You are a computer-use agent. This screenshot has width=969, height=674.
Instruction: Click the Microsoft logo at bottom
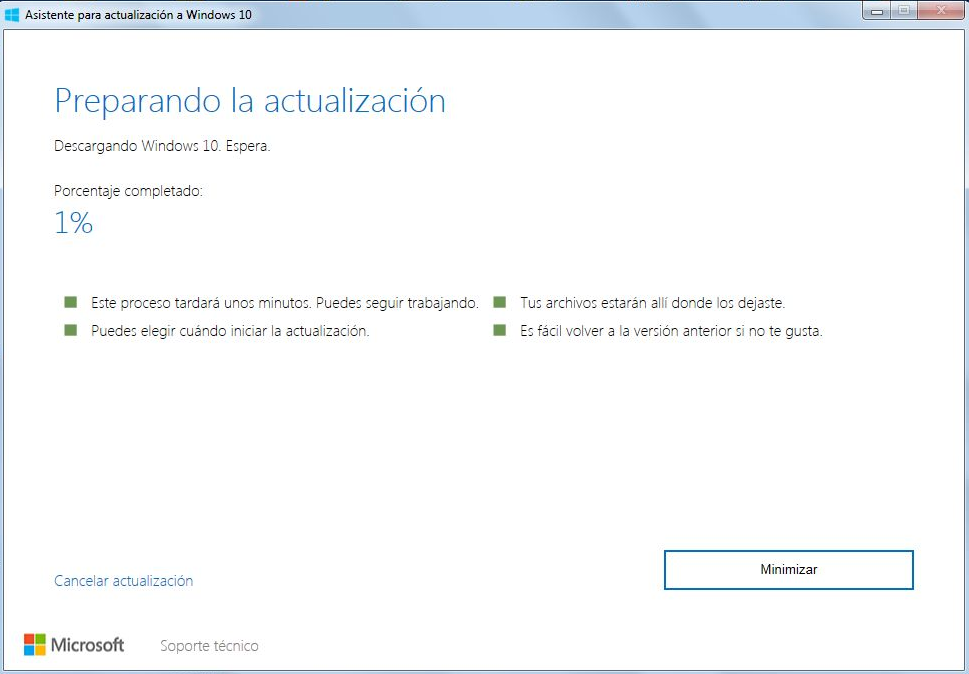[74, 645]
